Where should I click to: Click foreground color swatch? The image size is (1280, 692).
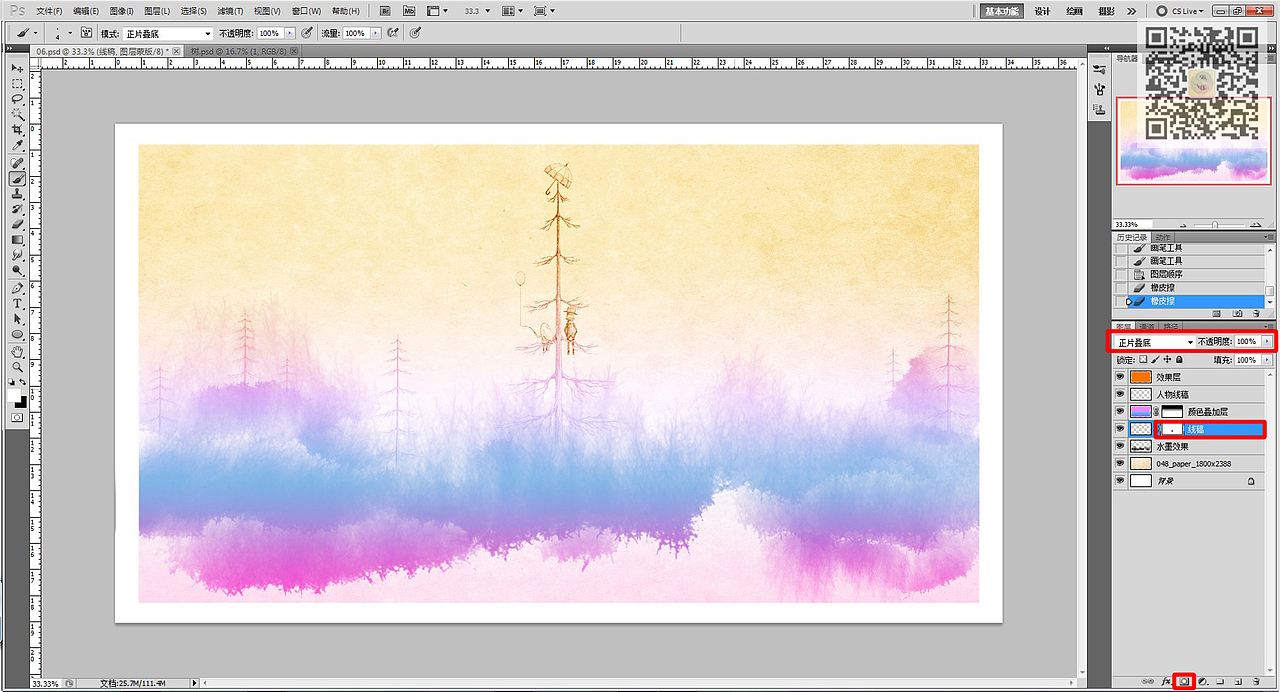coord(15,395)
